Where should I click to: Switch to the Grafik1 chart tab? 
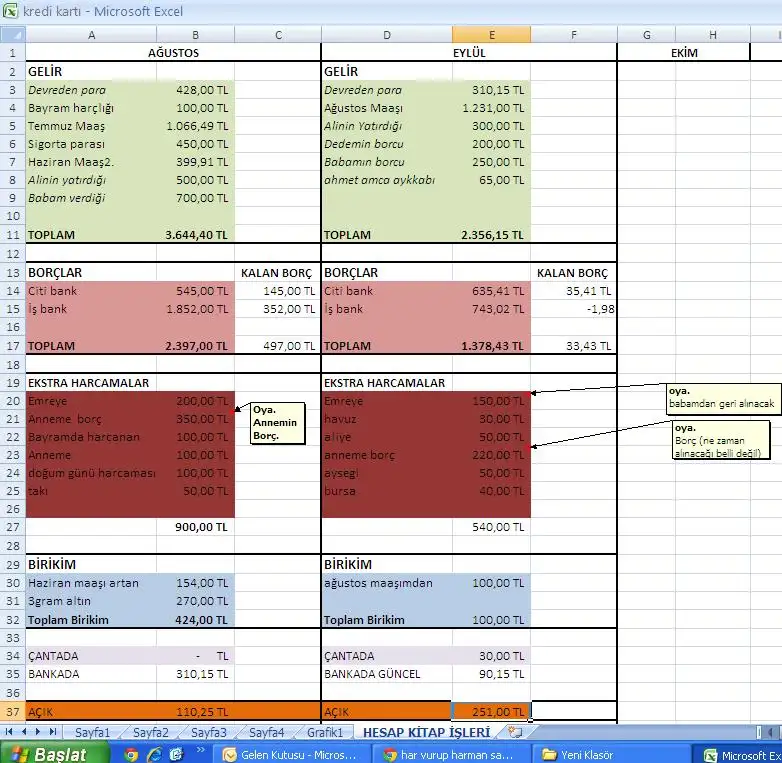(x=325, y=732)
